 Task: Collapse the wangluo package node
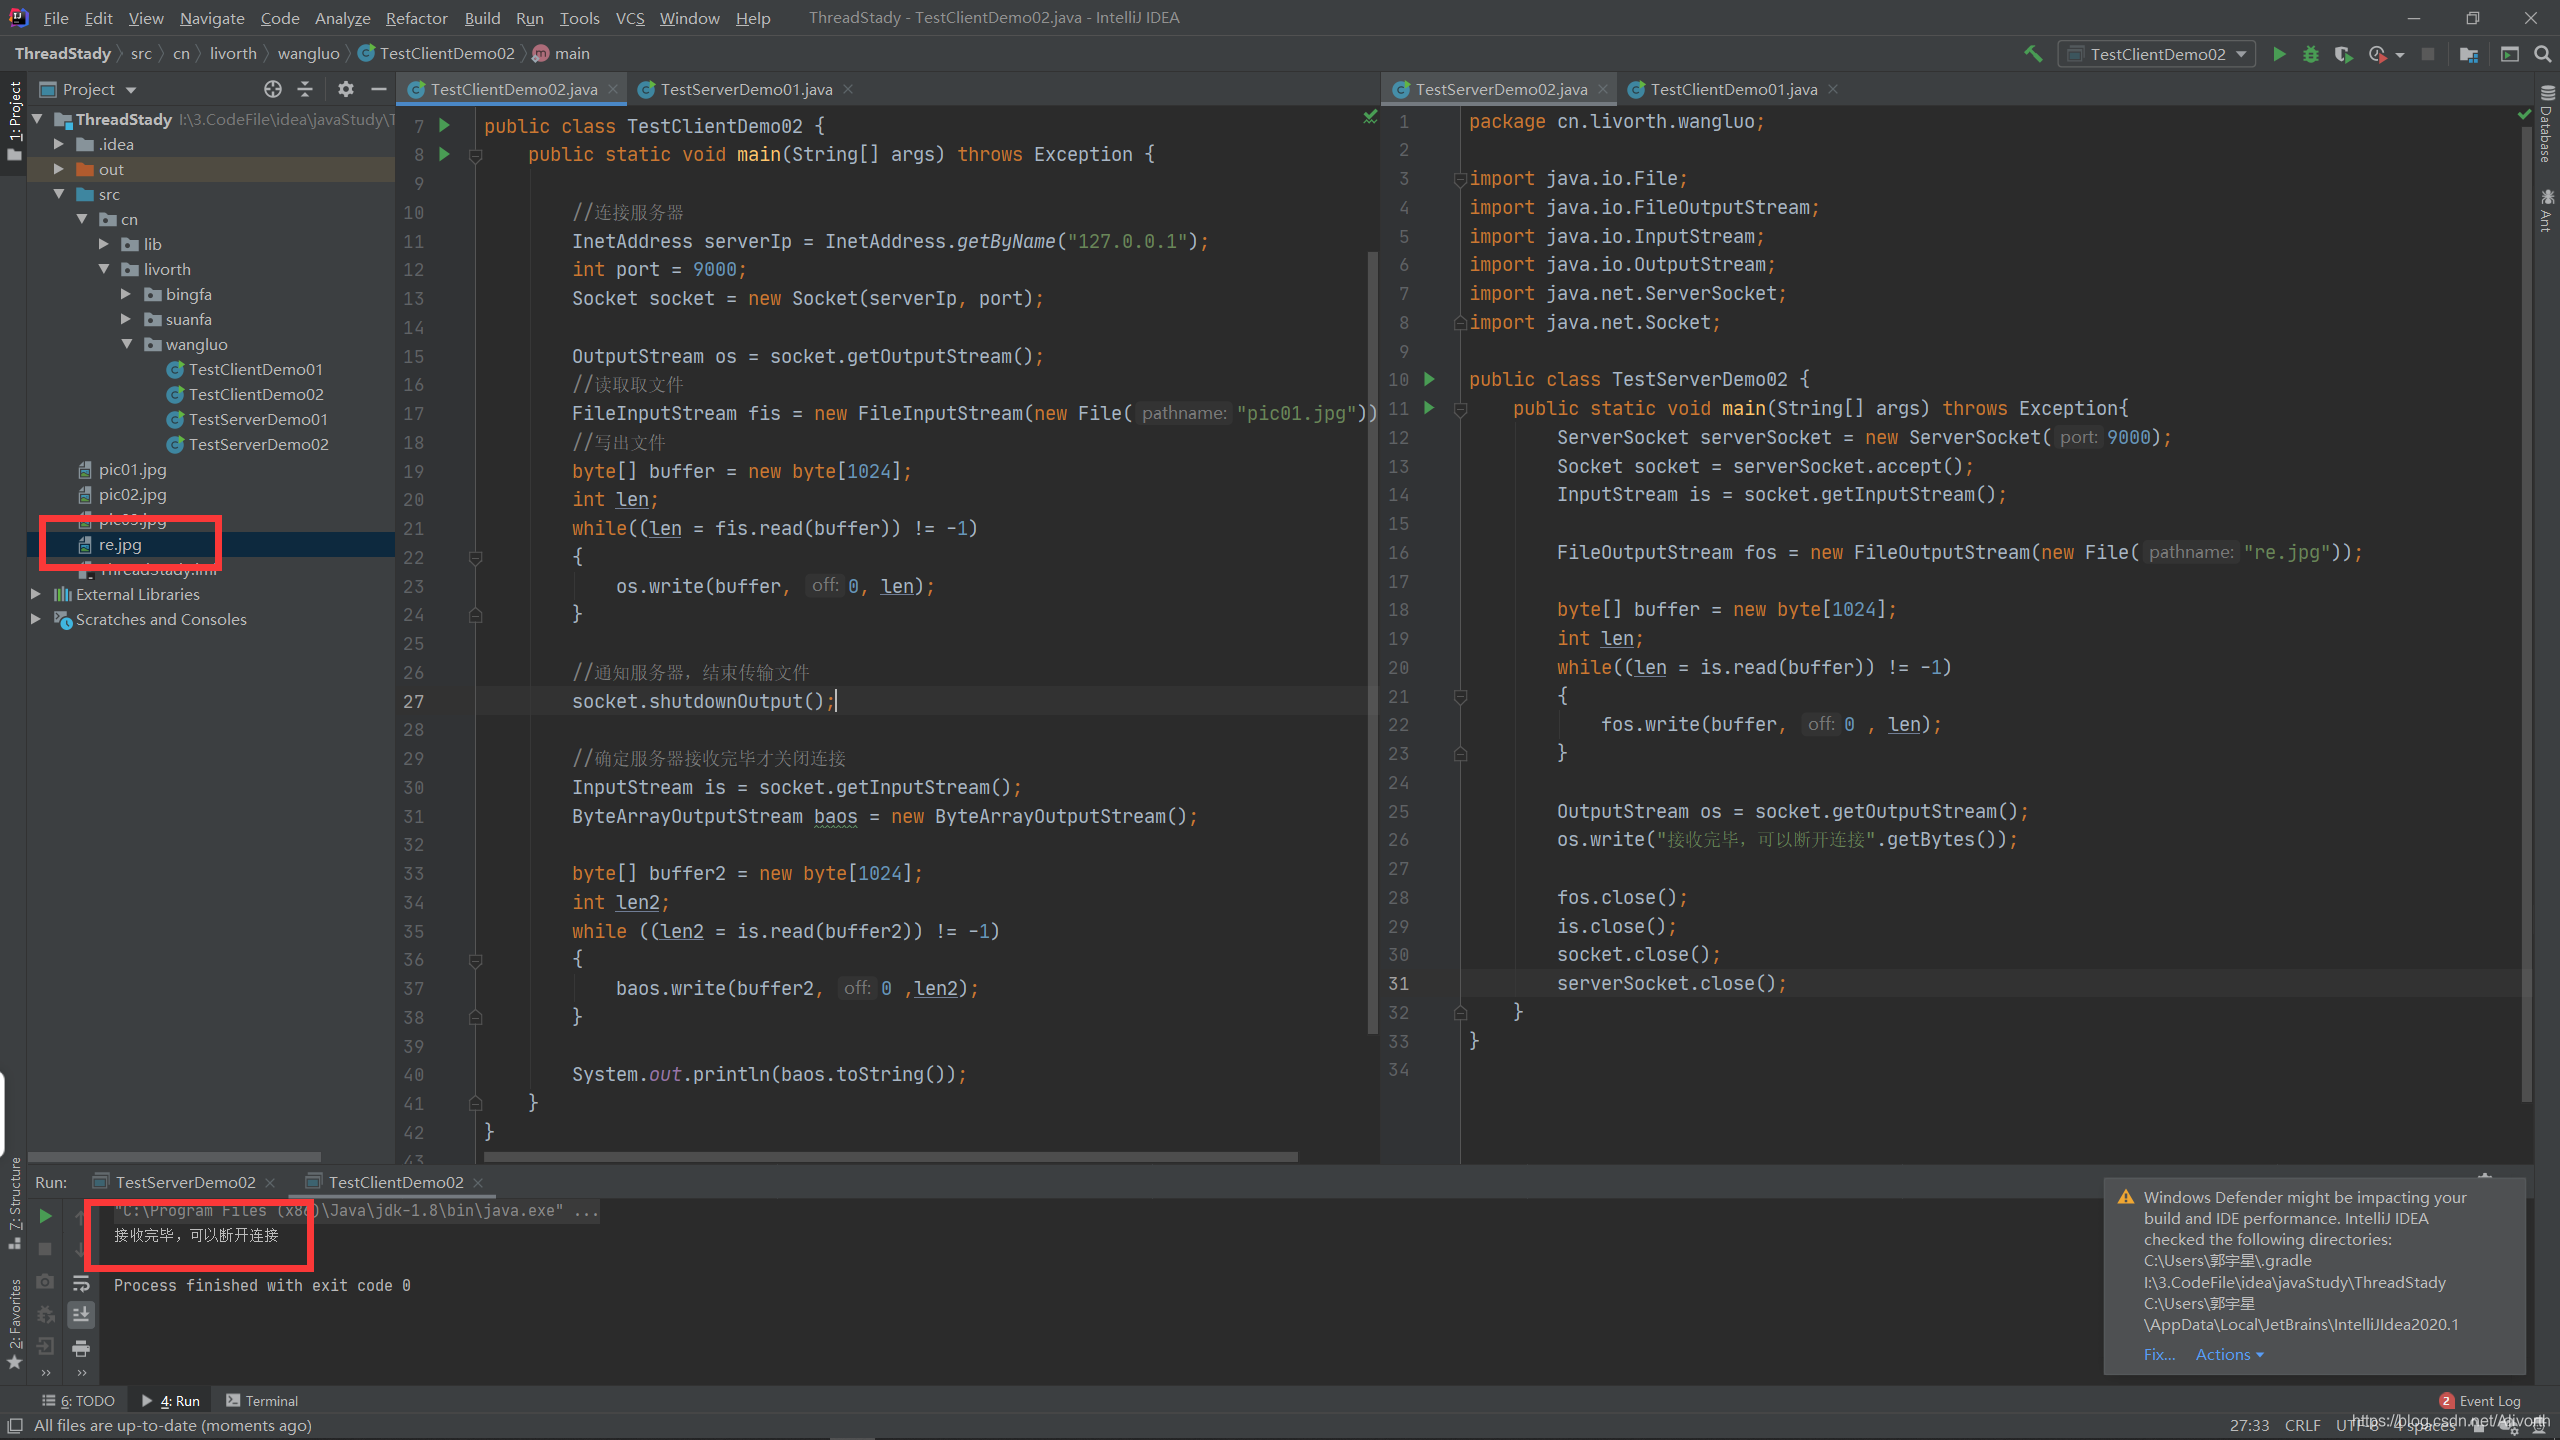point(127,344)
